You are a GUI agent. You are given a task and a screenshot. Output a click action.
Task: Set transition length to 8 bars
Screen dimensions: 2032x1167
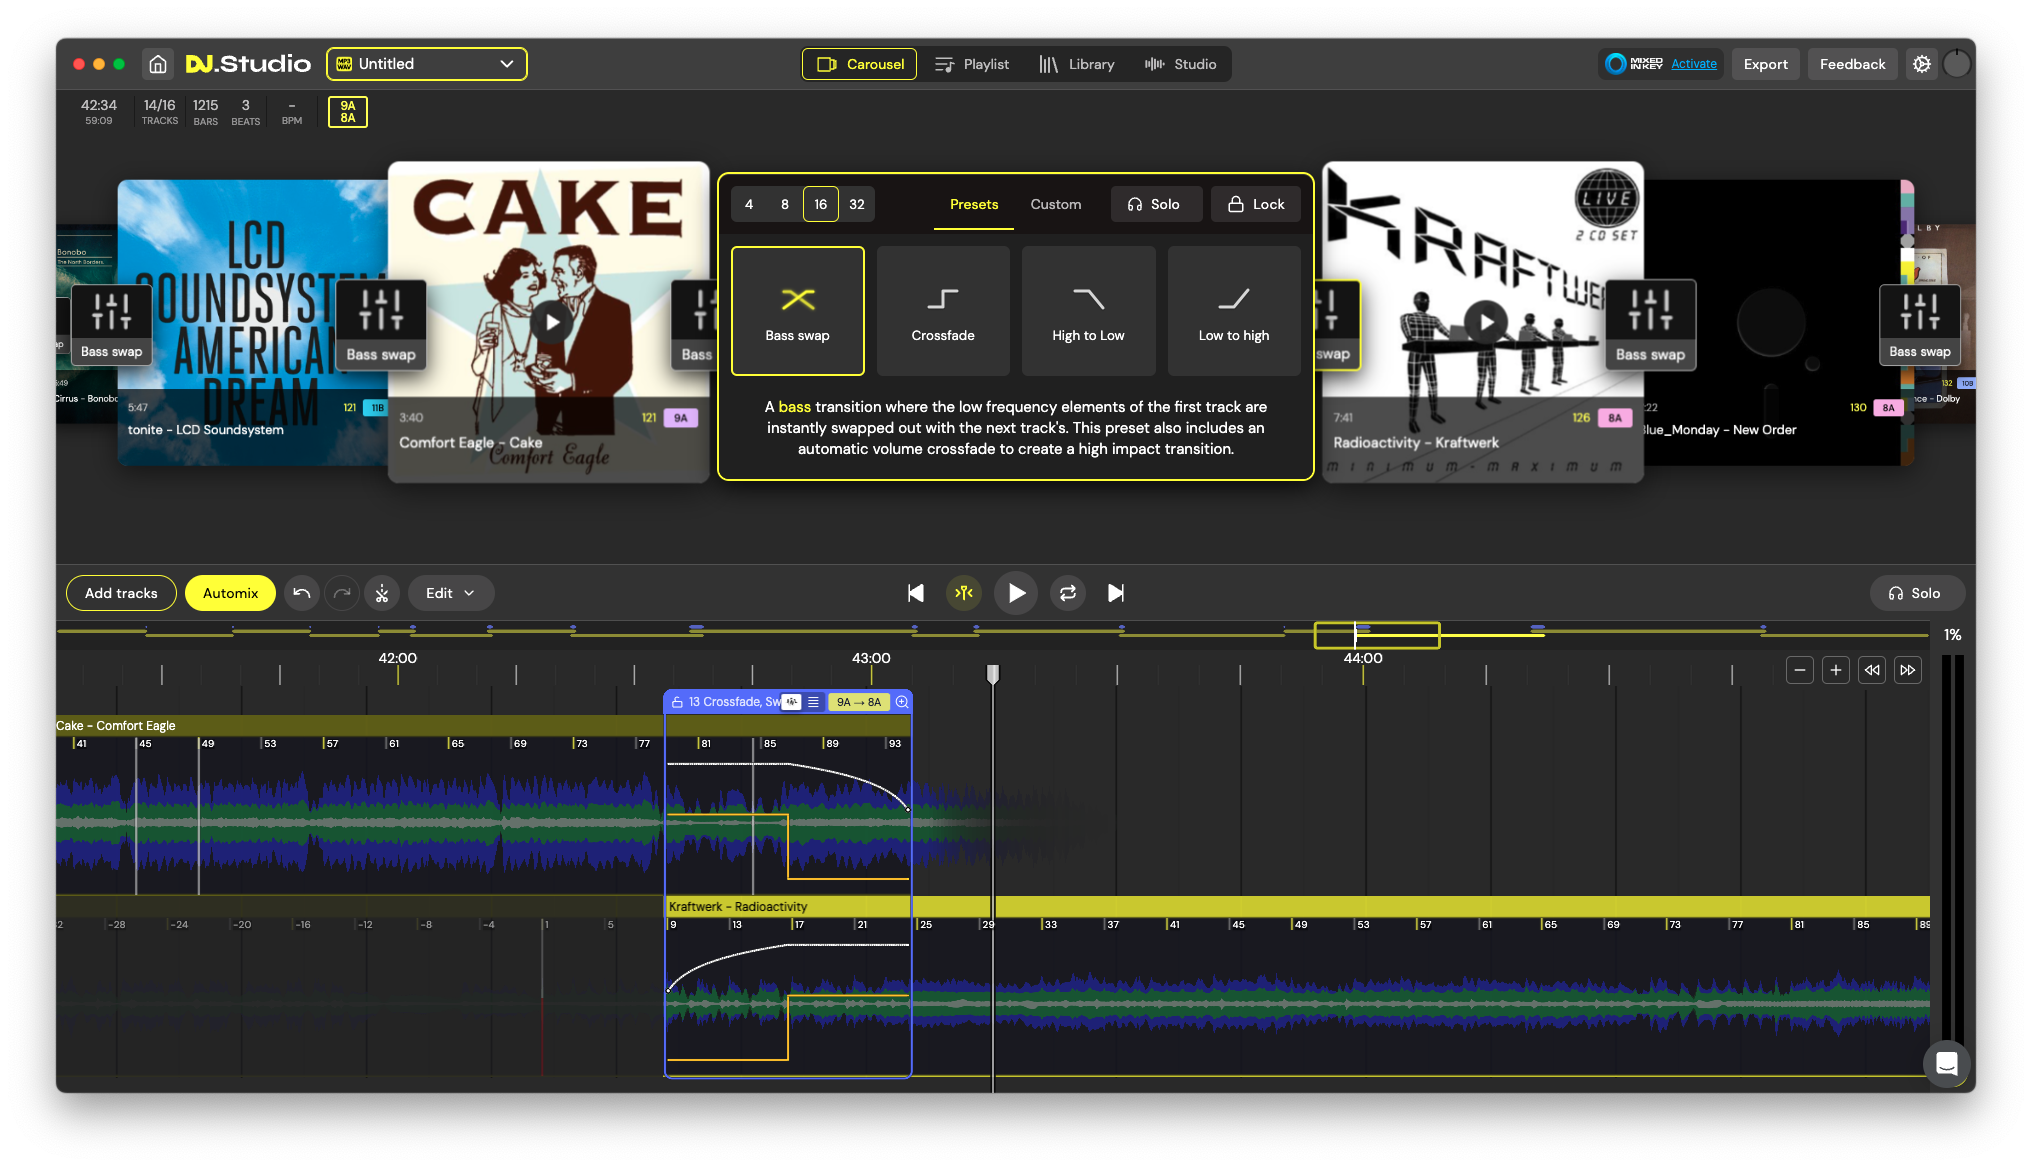(x=785, y=204)
